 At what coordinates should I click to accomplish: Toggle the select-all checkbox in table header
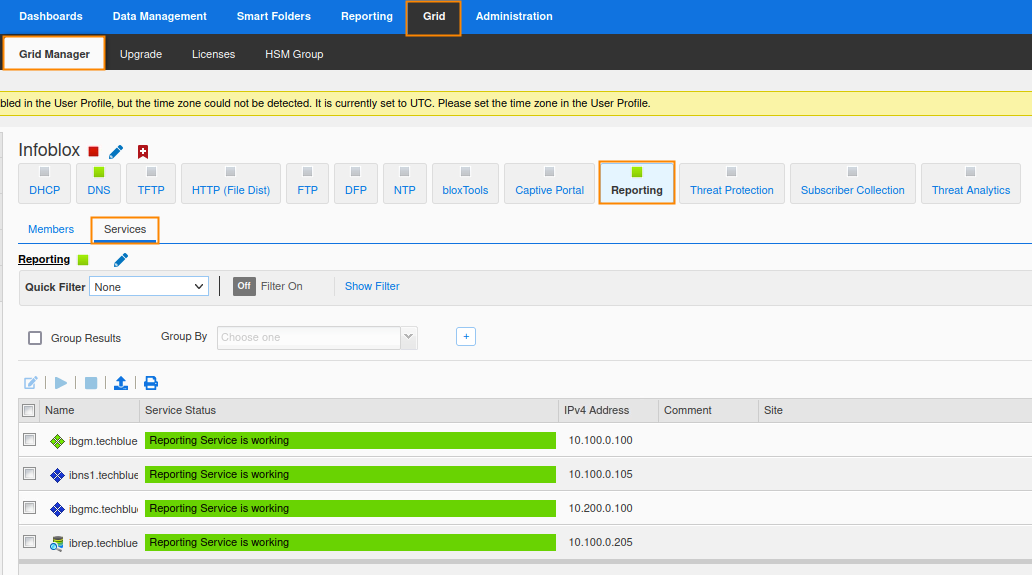point(28,411)
